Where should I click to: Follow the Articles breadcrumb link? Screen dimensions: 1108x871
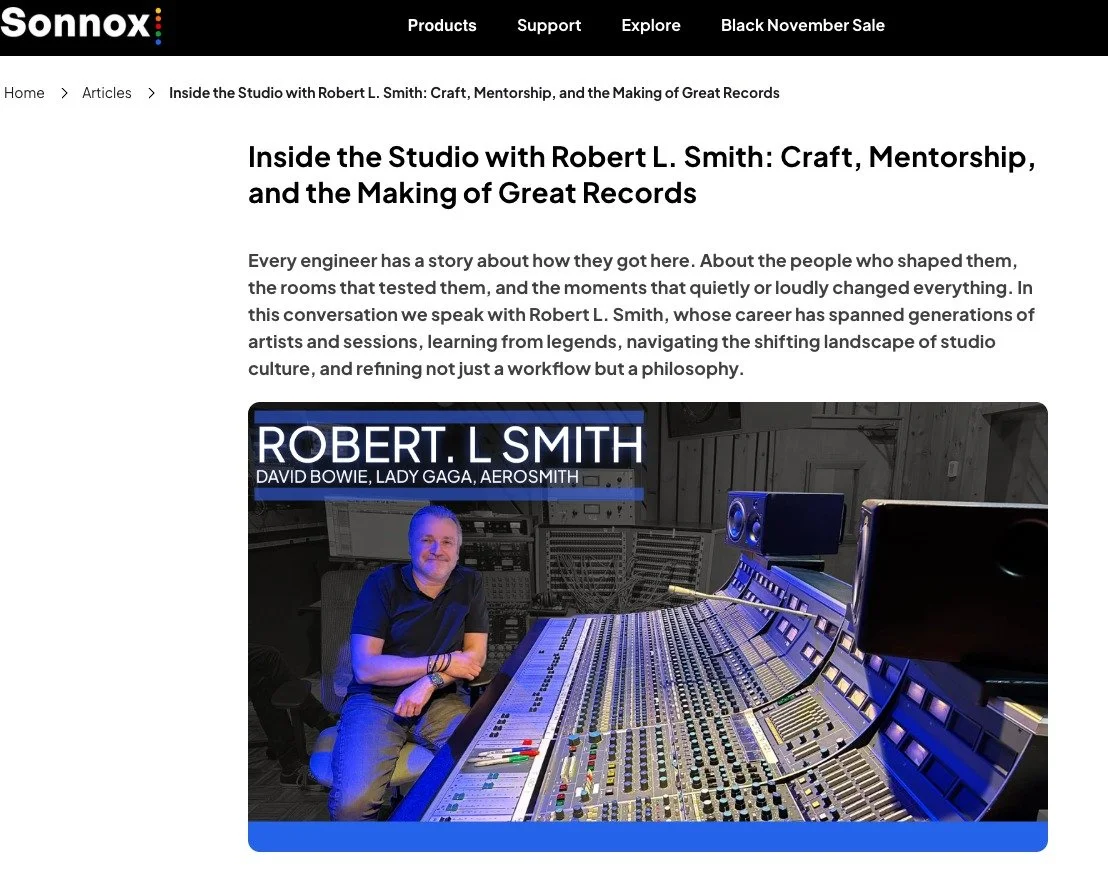[x=107, y=93]
